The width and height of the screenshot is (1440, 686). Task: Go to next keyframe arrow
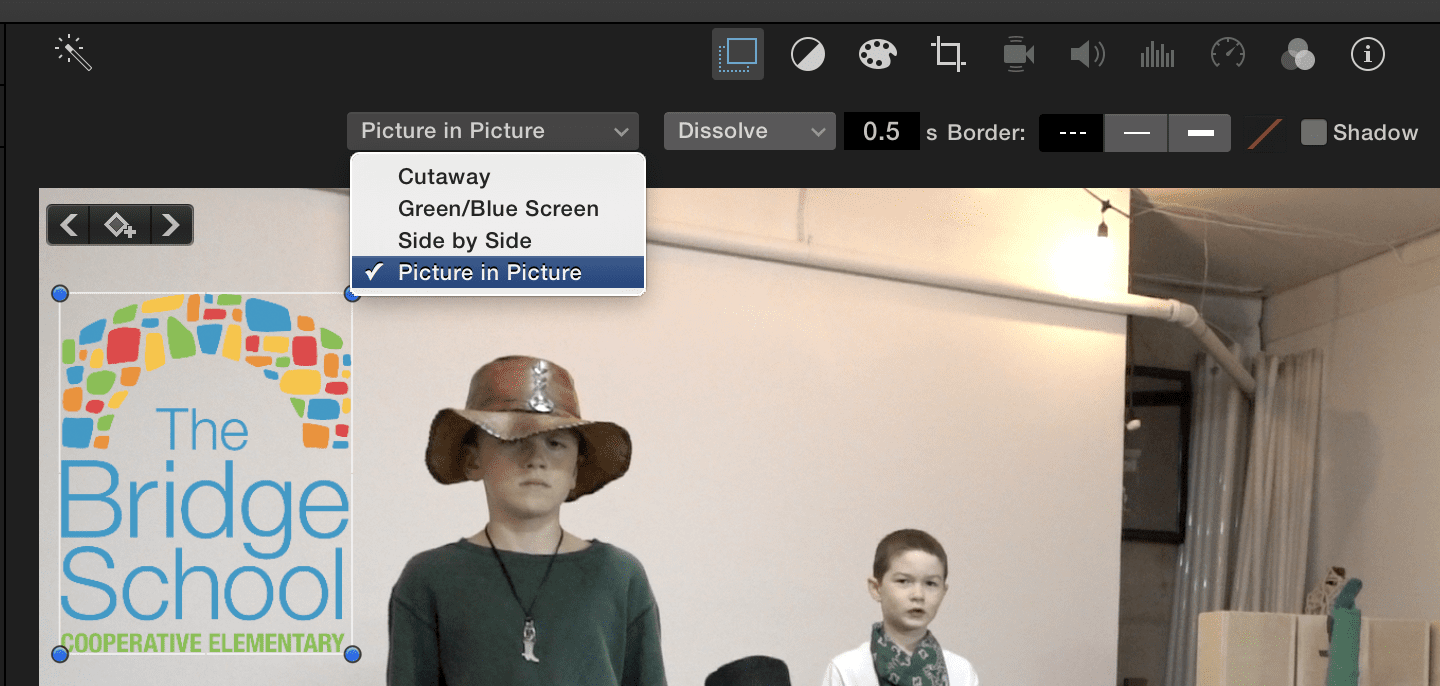[x=171, y=225]
